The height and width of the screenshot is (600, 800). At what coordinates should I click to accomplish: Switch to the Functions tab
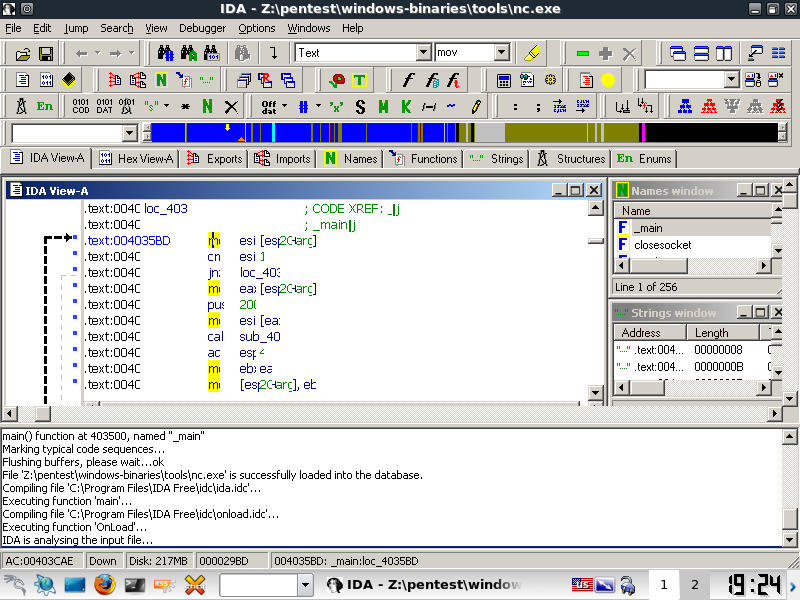(x=423, y=159)
